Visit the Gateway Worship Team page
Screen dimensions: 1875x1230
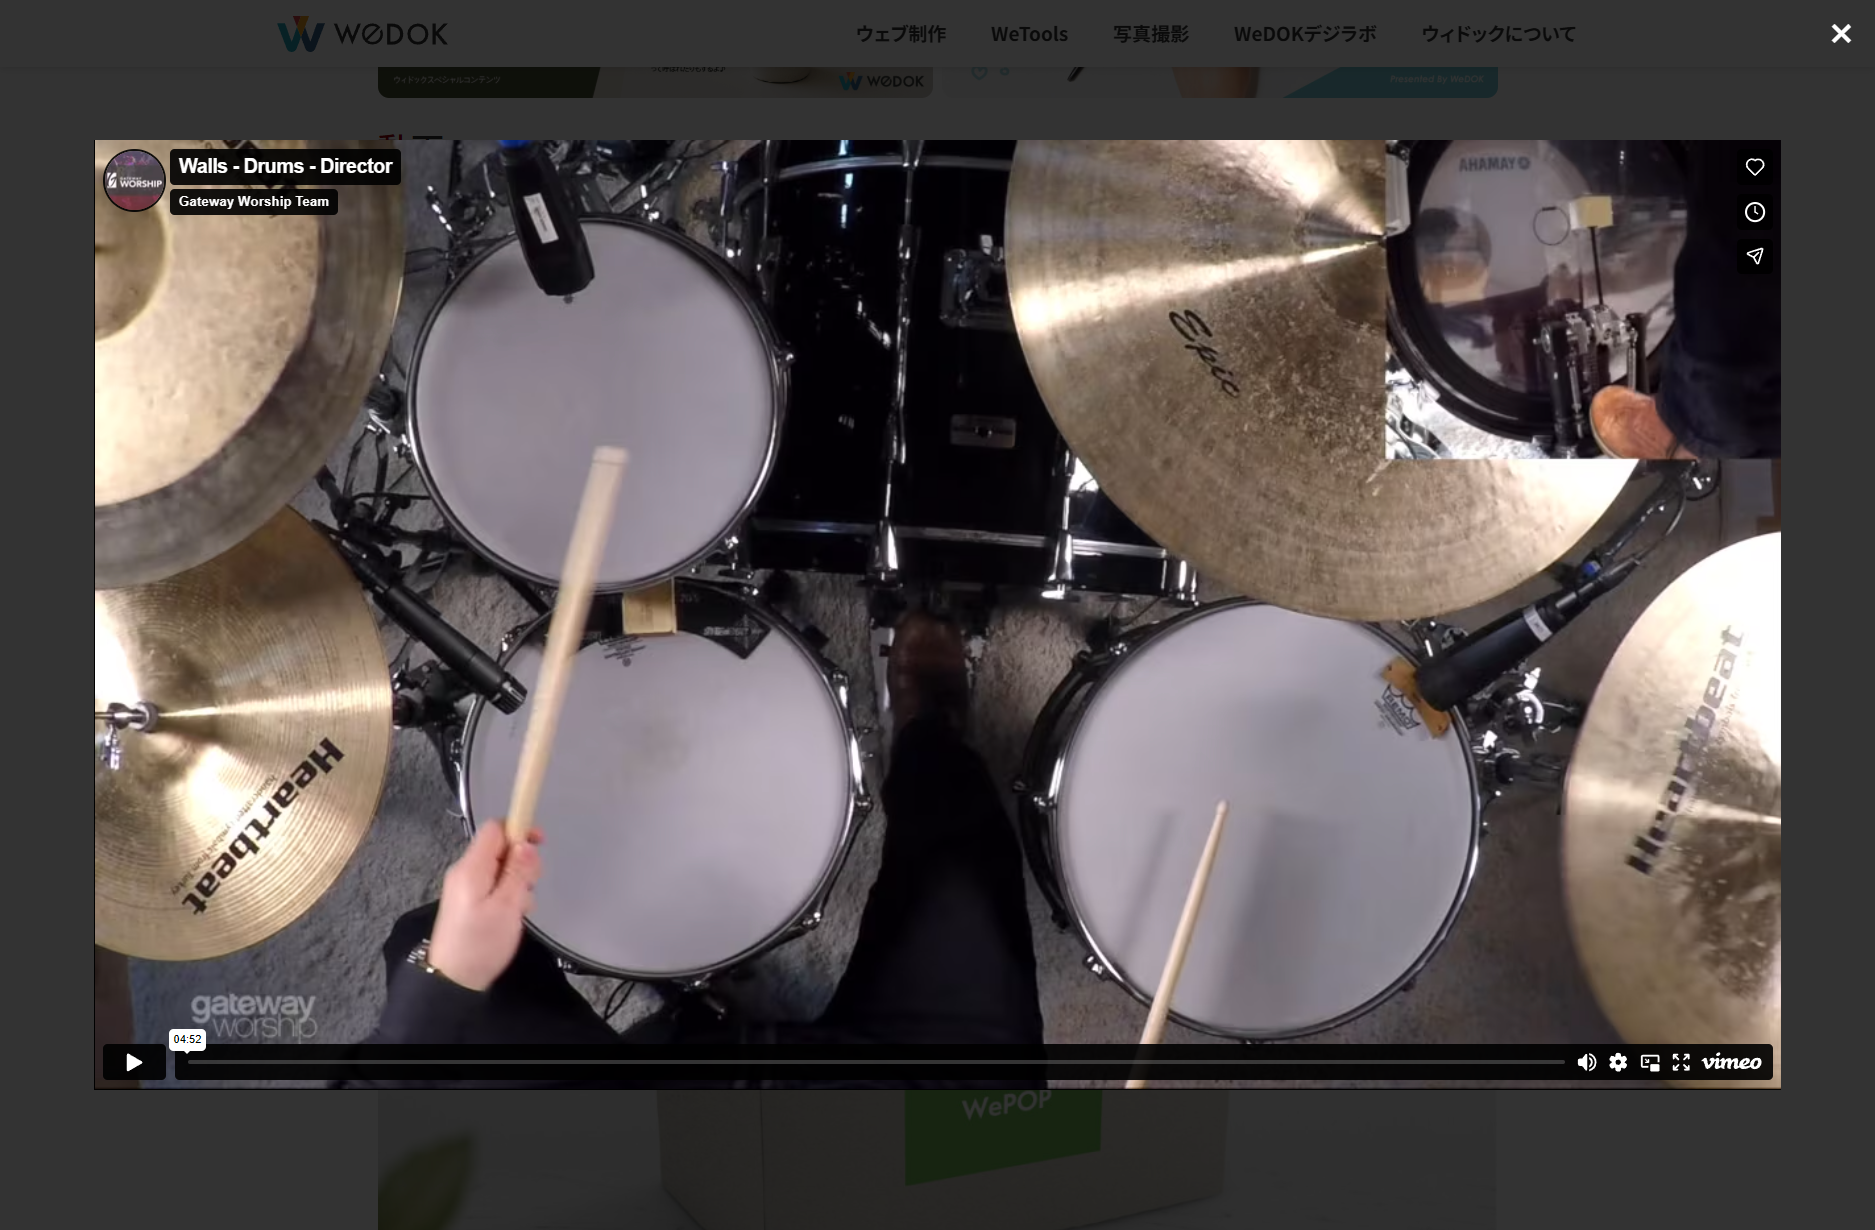coord(253,202)
